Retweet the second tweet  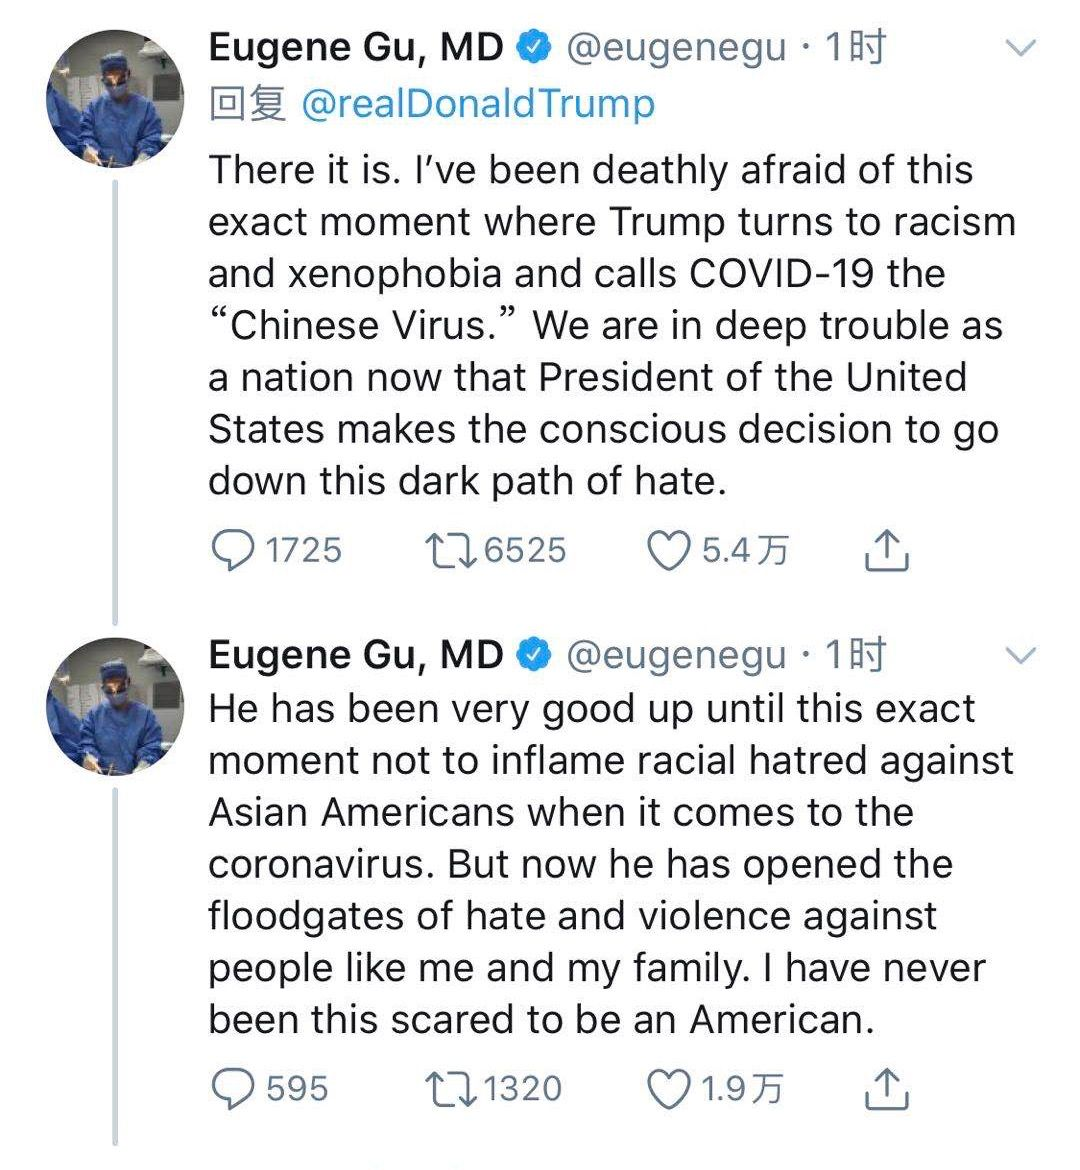coord(452,1088)
